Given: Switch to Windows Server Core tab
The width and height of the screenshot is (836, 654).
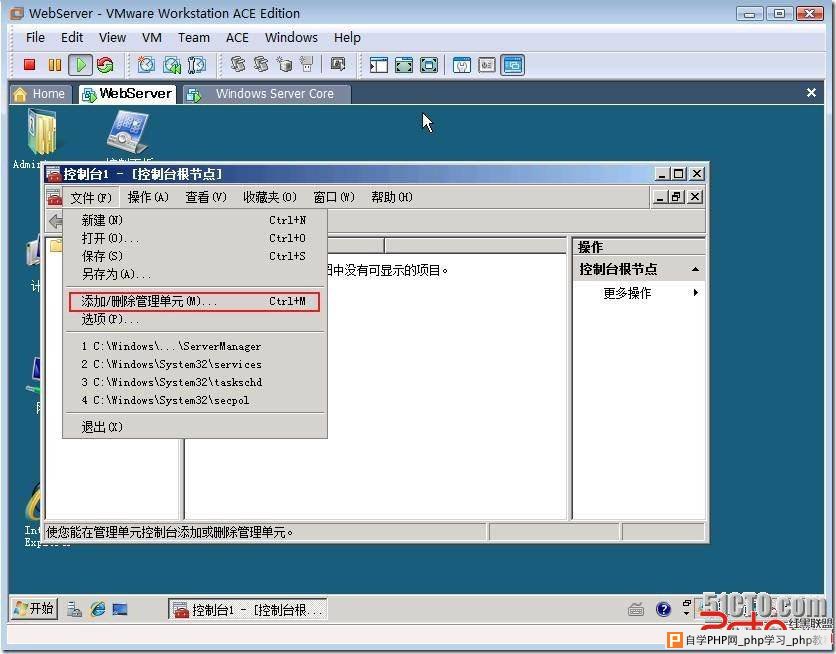Looking at the screenshot, I should [x=267, y=94].
